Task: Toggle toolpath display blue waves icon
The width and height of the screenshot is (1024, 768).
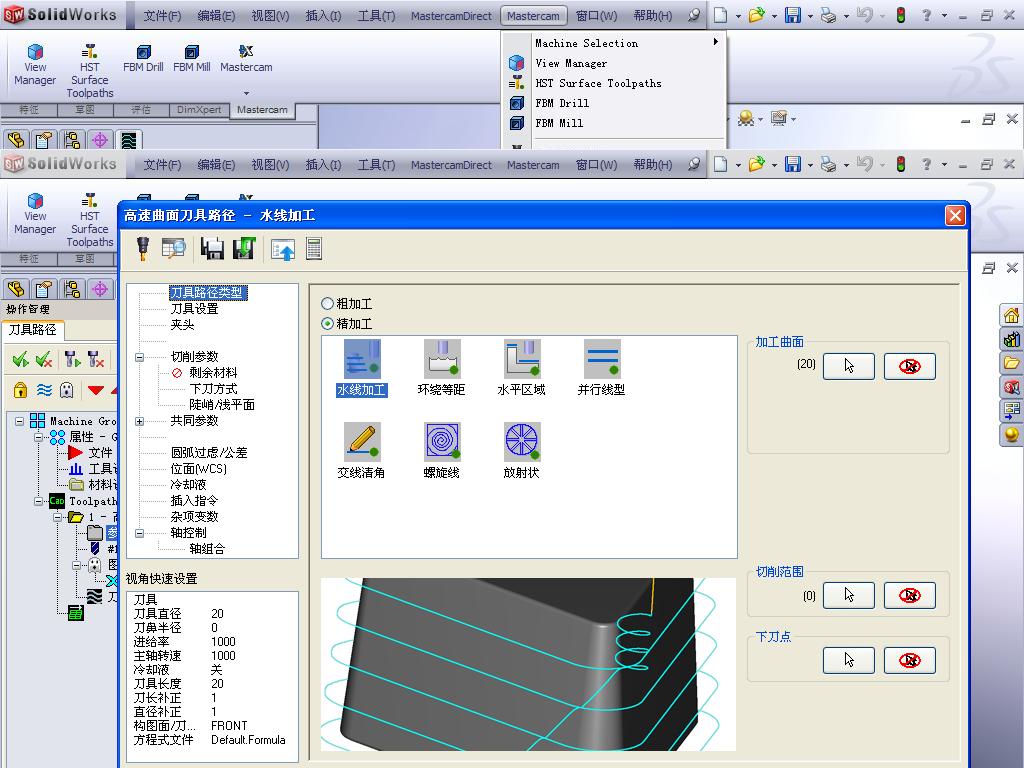Action: [44, 391]
